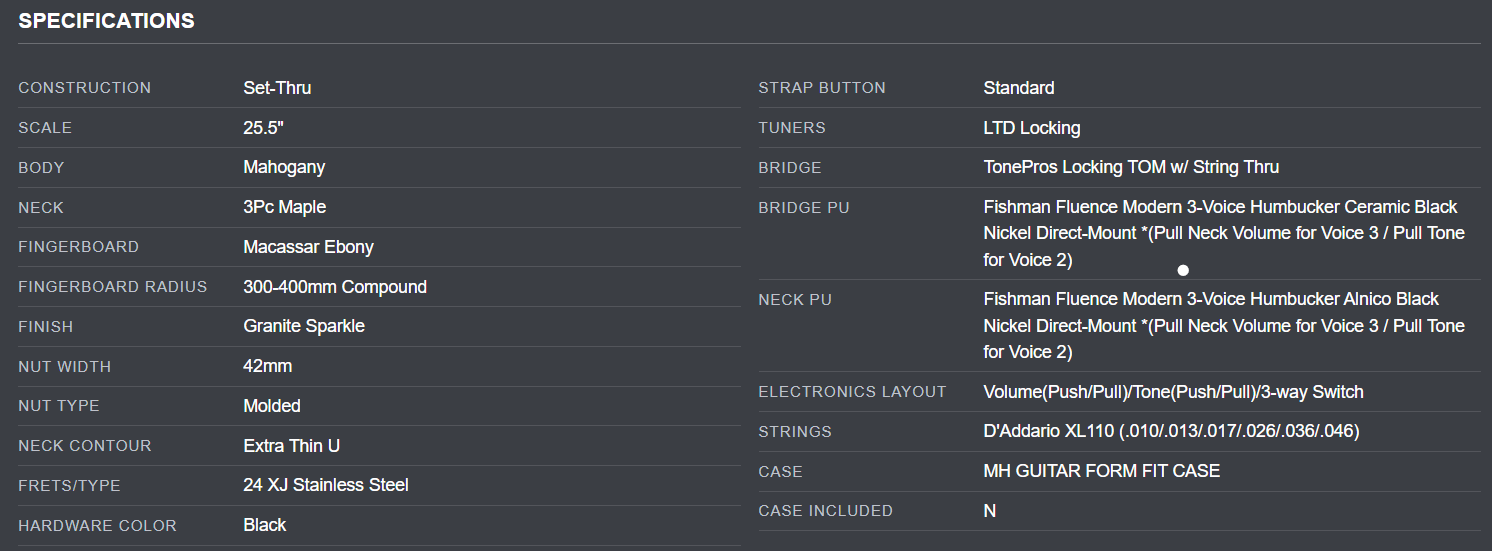1492x551 pixels.
Task: Click the Granite Sparkle finish value
Action: coord(304,326)
